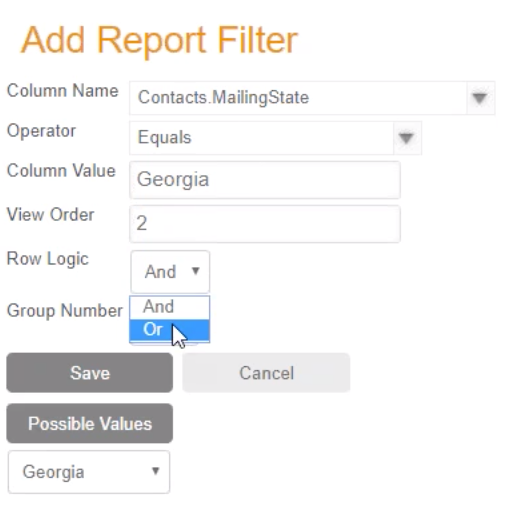Focus the View Order field
Image resolution: width=531 pixels, height=518 pixels.
click(x=265, y=224)
